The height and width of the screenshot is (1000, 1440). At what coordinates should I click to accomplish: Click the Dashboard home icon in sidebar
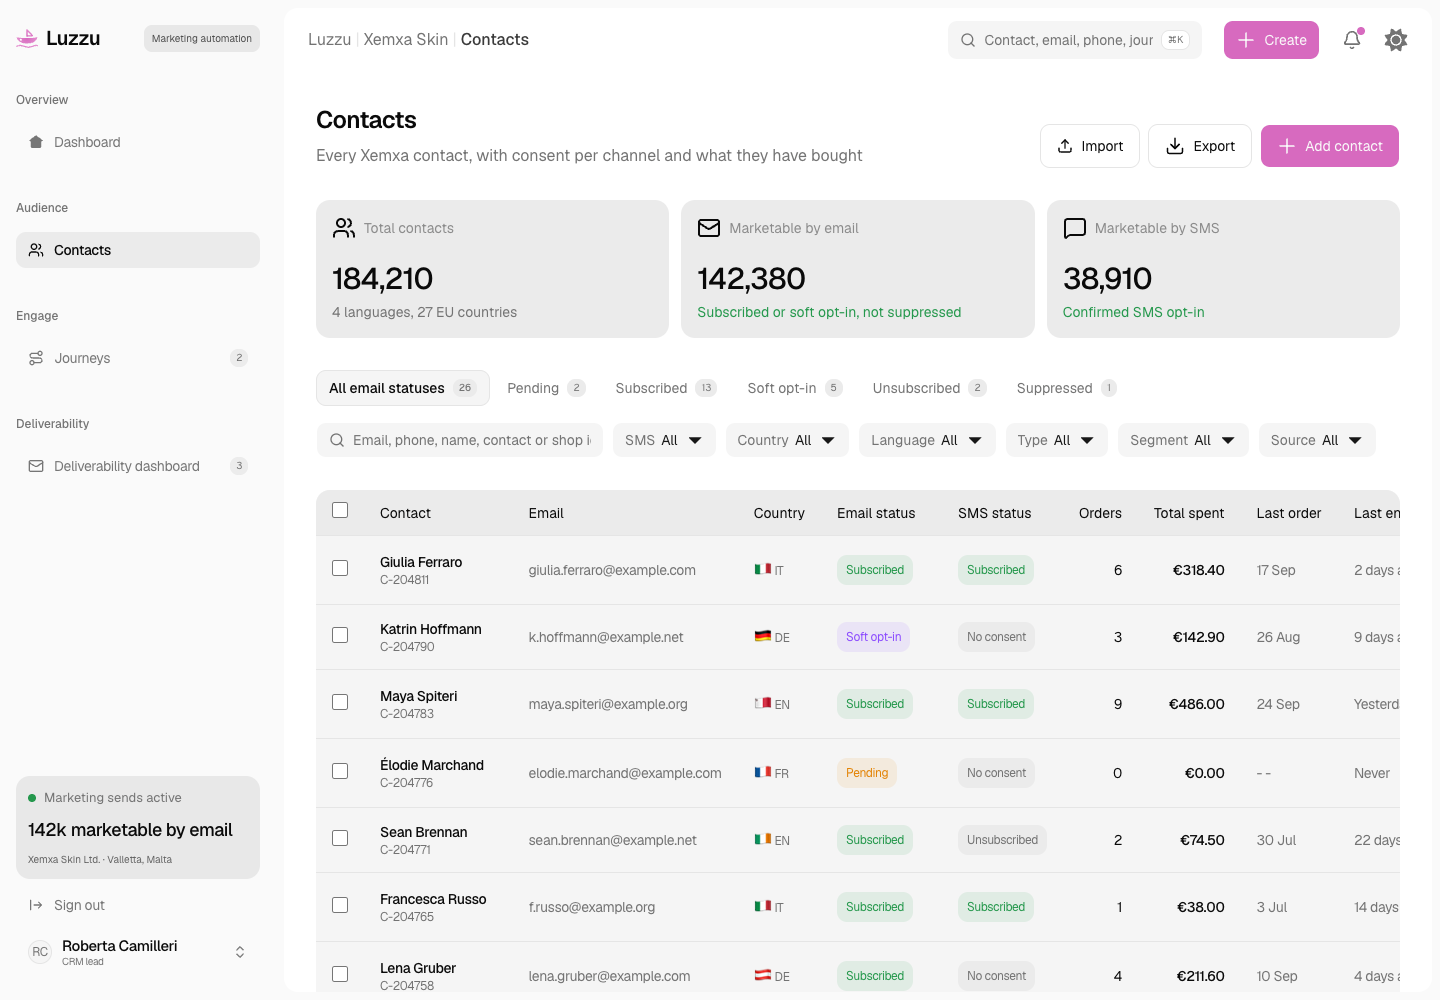(36, 142)
